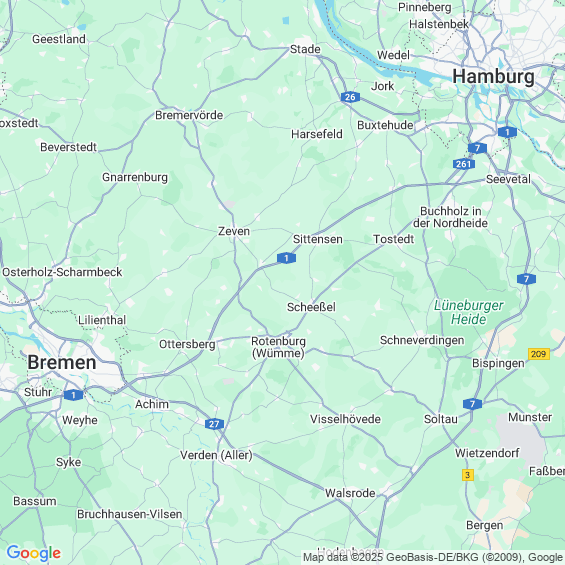
Task: Select the Zeven town label
Action: click(x=234, y=231)
